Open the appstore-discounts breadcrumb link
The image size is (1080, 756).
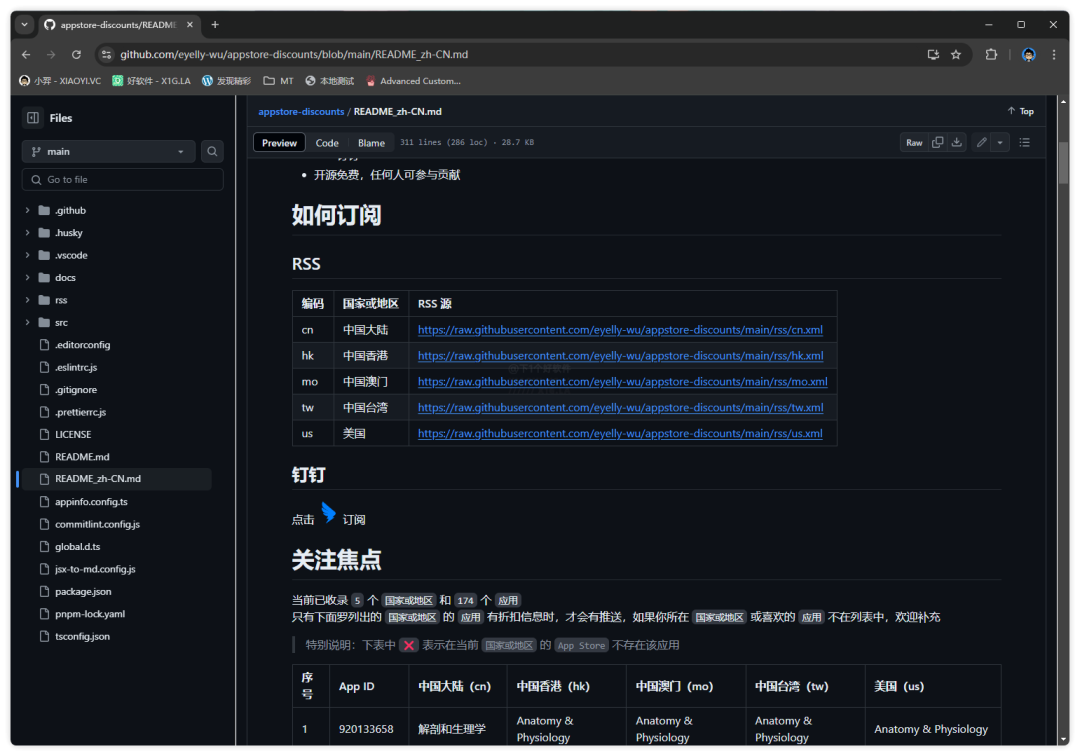click(301, 112)
